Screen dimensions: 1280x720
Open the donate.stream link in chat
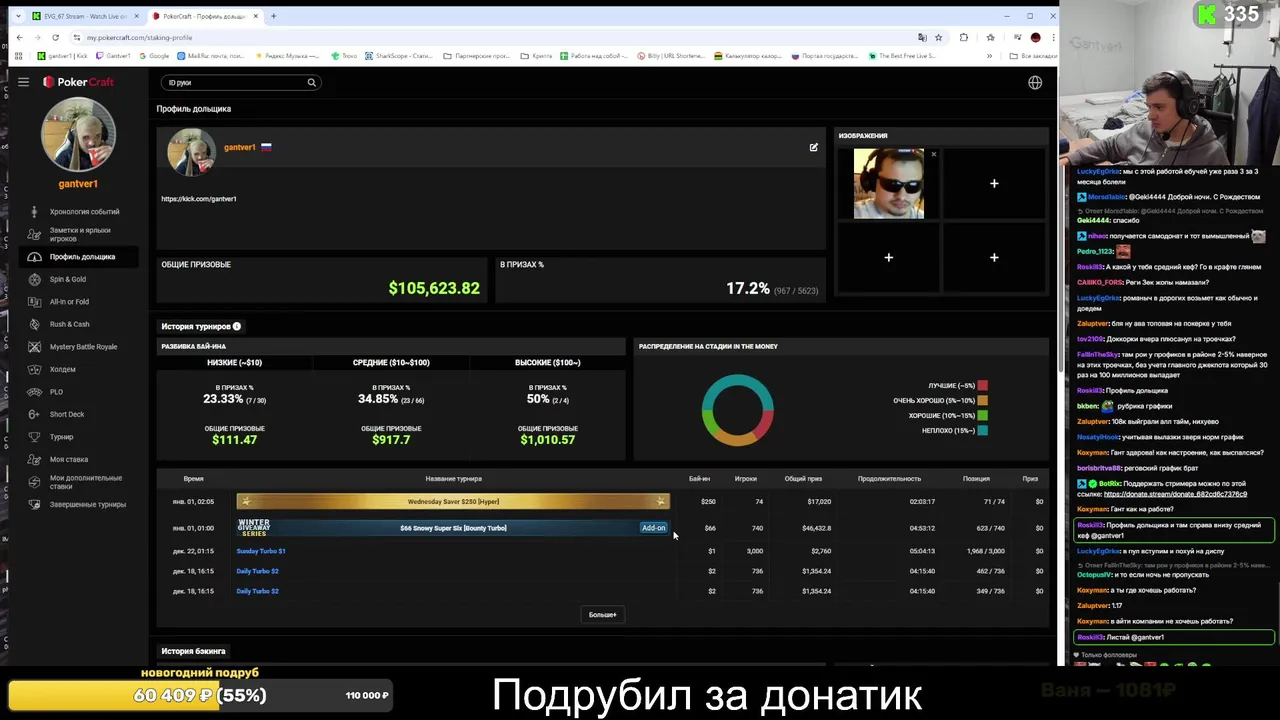[1175, 494]
